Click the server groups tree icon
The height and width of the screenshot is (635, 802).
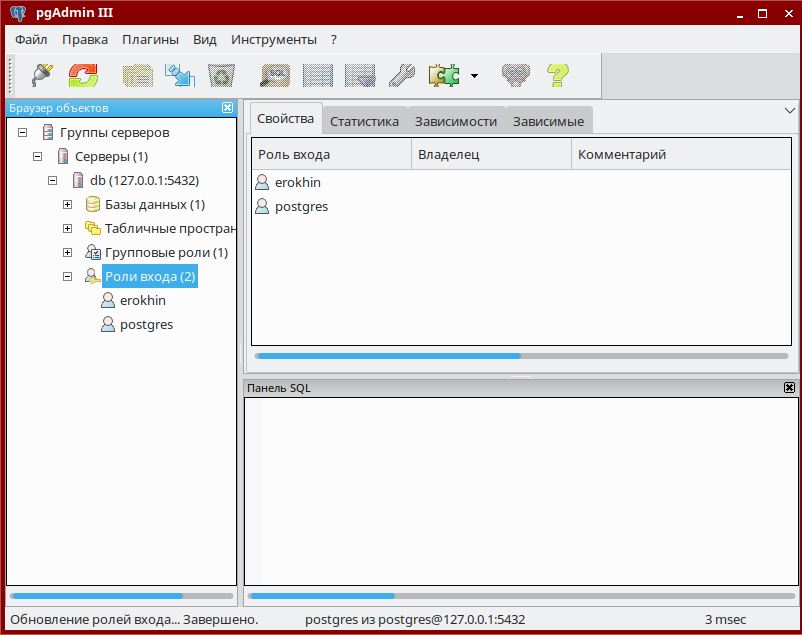click(x=48, y=133)
